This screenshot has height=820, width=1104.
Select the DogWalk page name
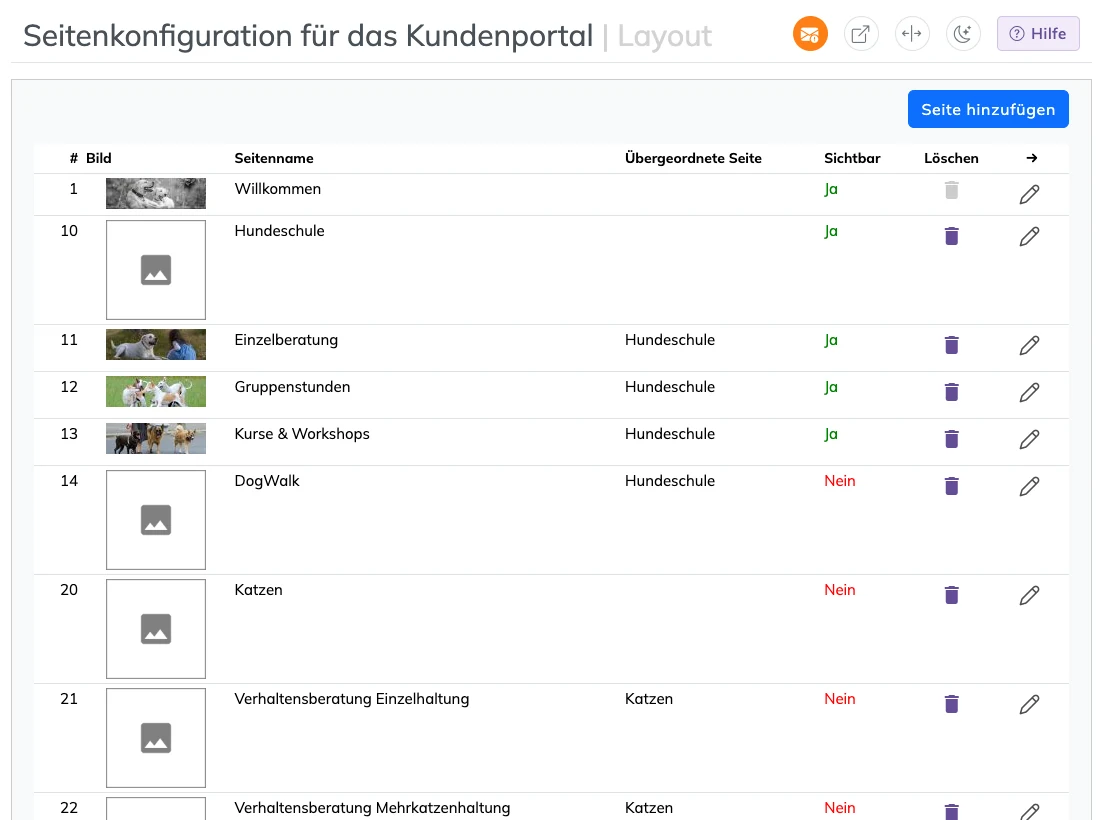(x=267, y=481)
